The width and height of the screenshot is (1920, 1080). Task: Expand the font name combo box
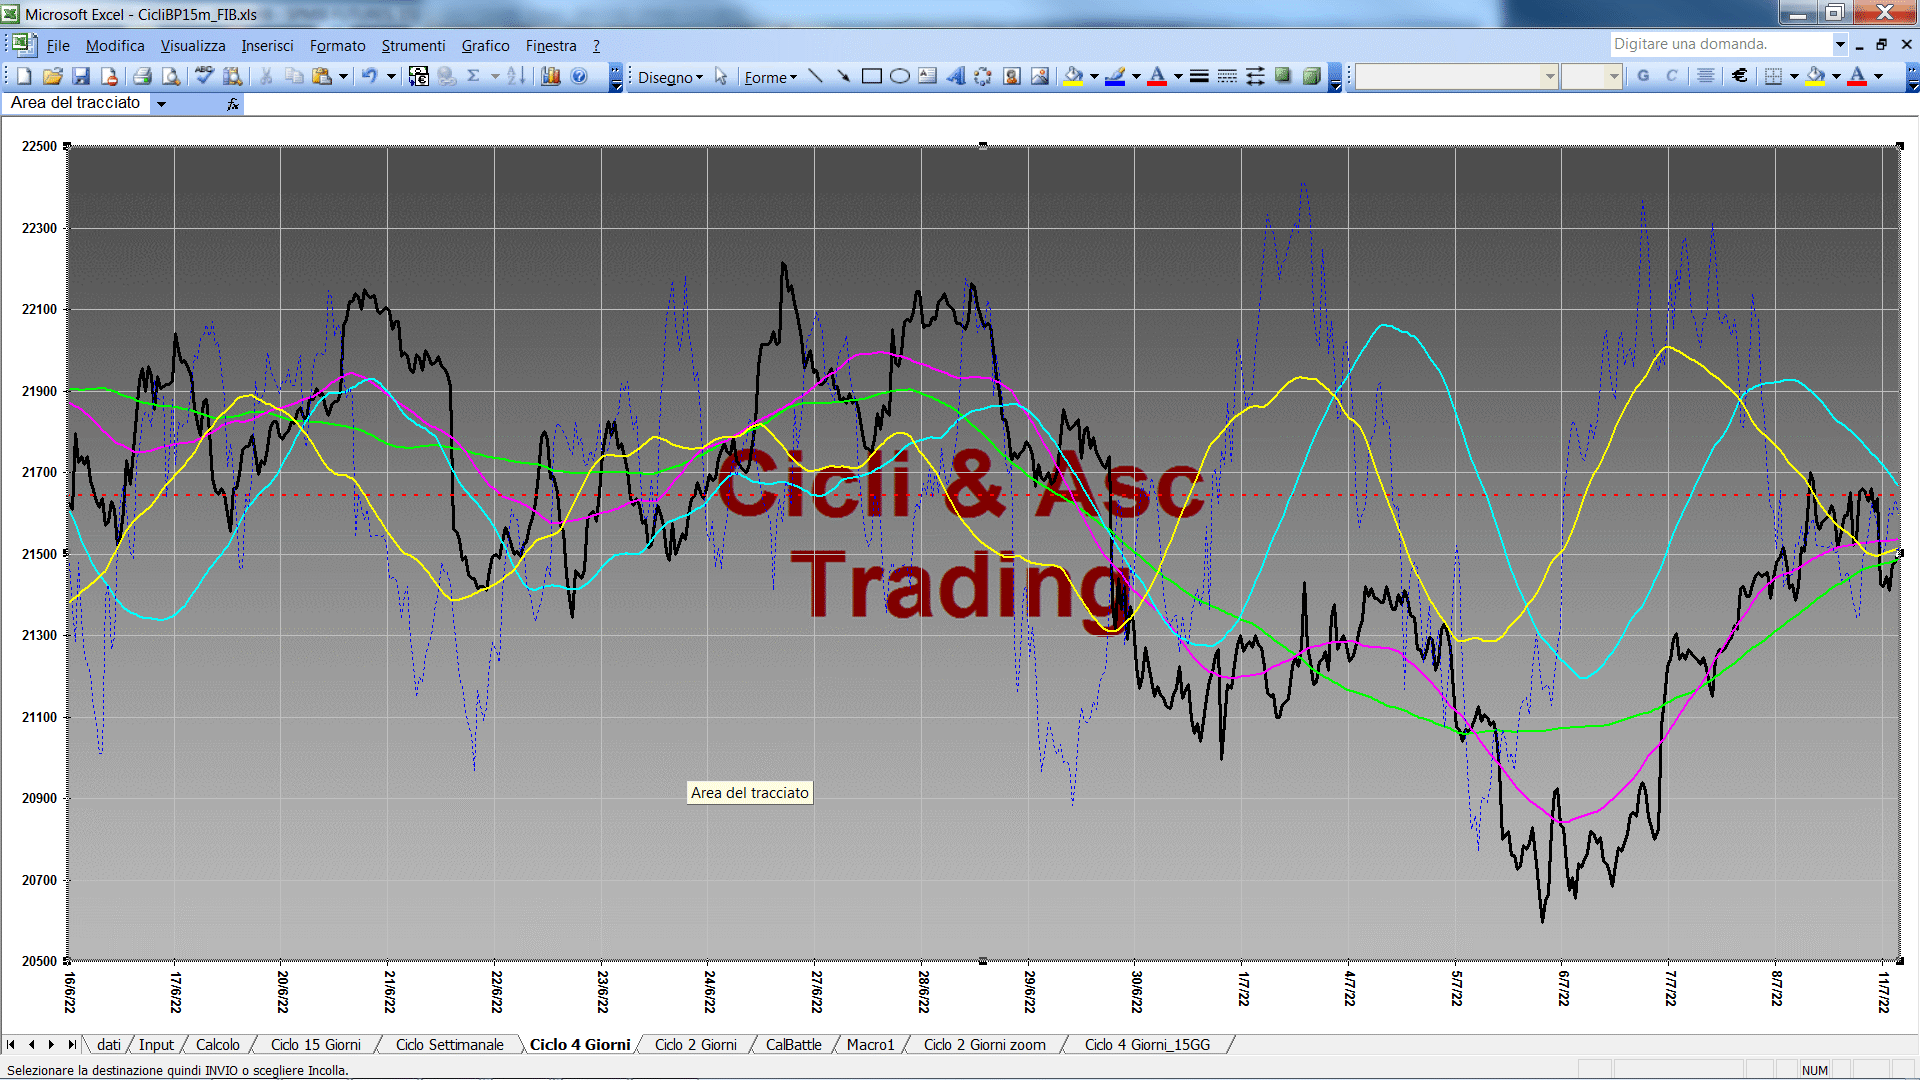(x=1549, y=76)
